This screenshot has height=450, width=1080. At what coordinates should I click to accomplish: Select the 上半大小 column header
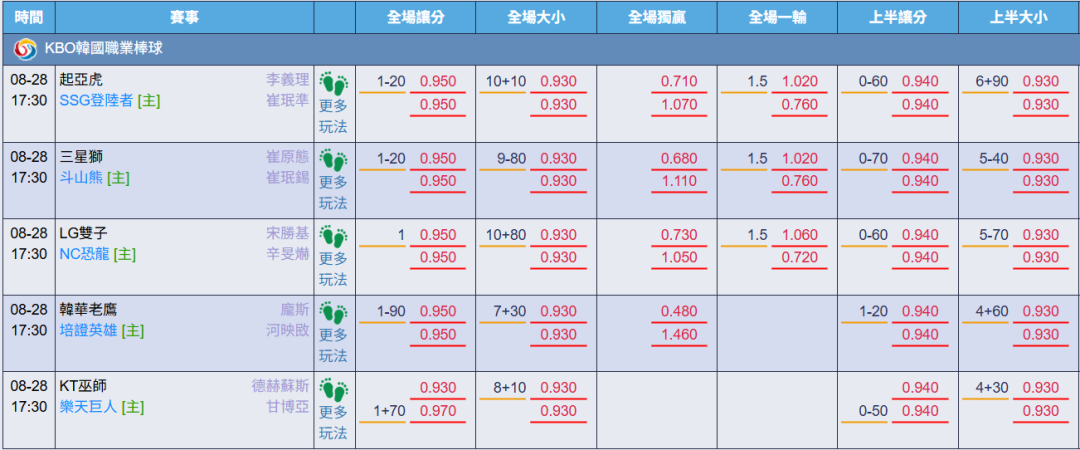(1019, 17)
